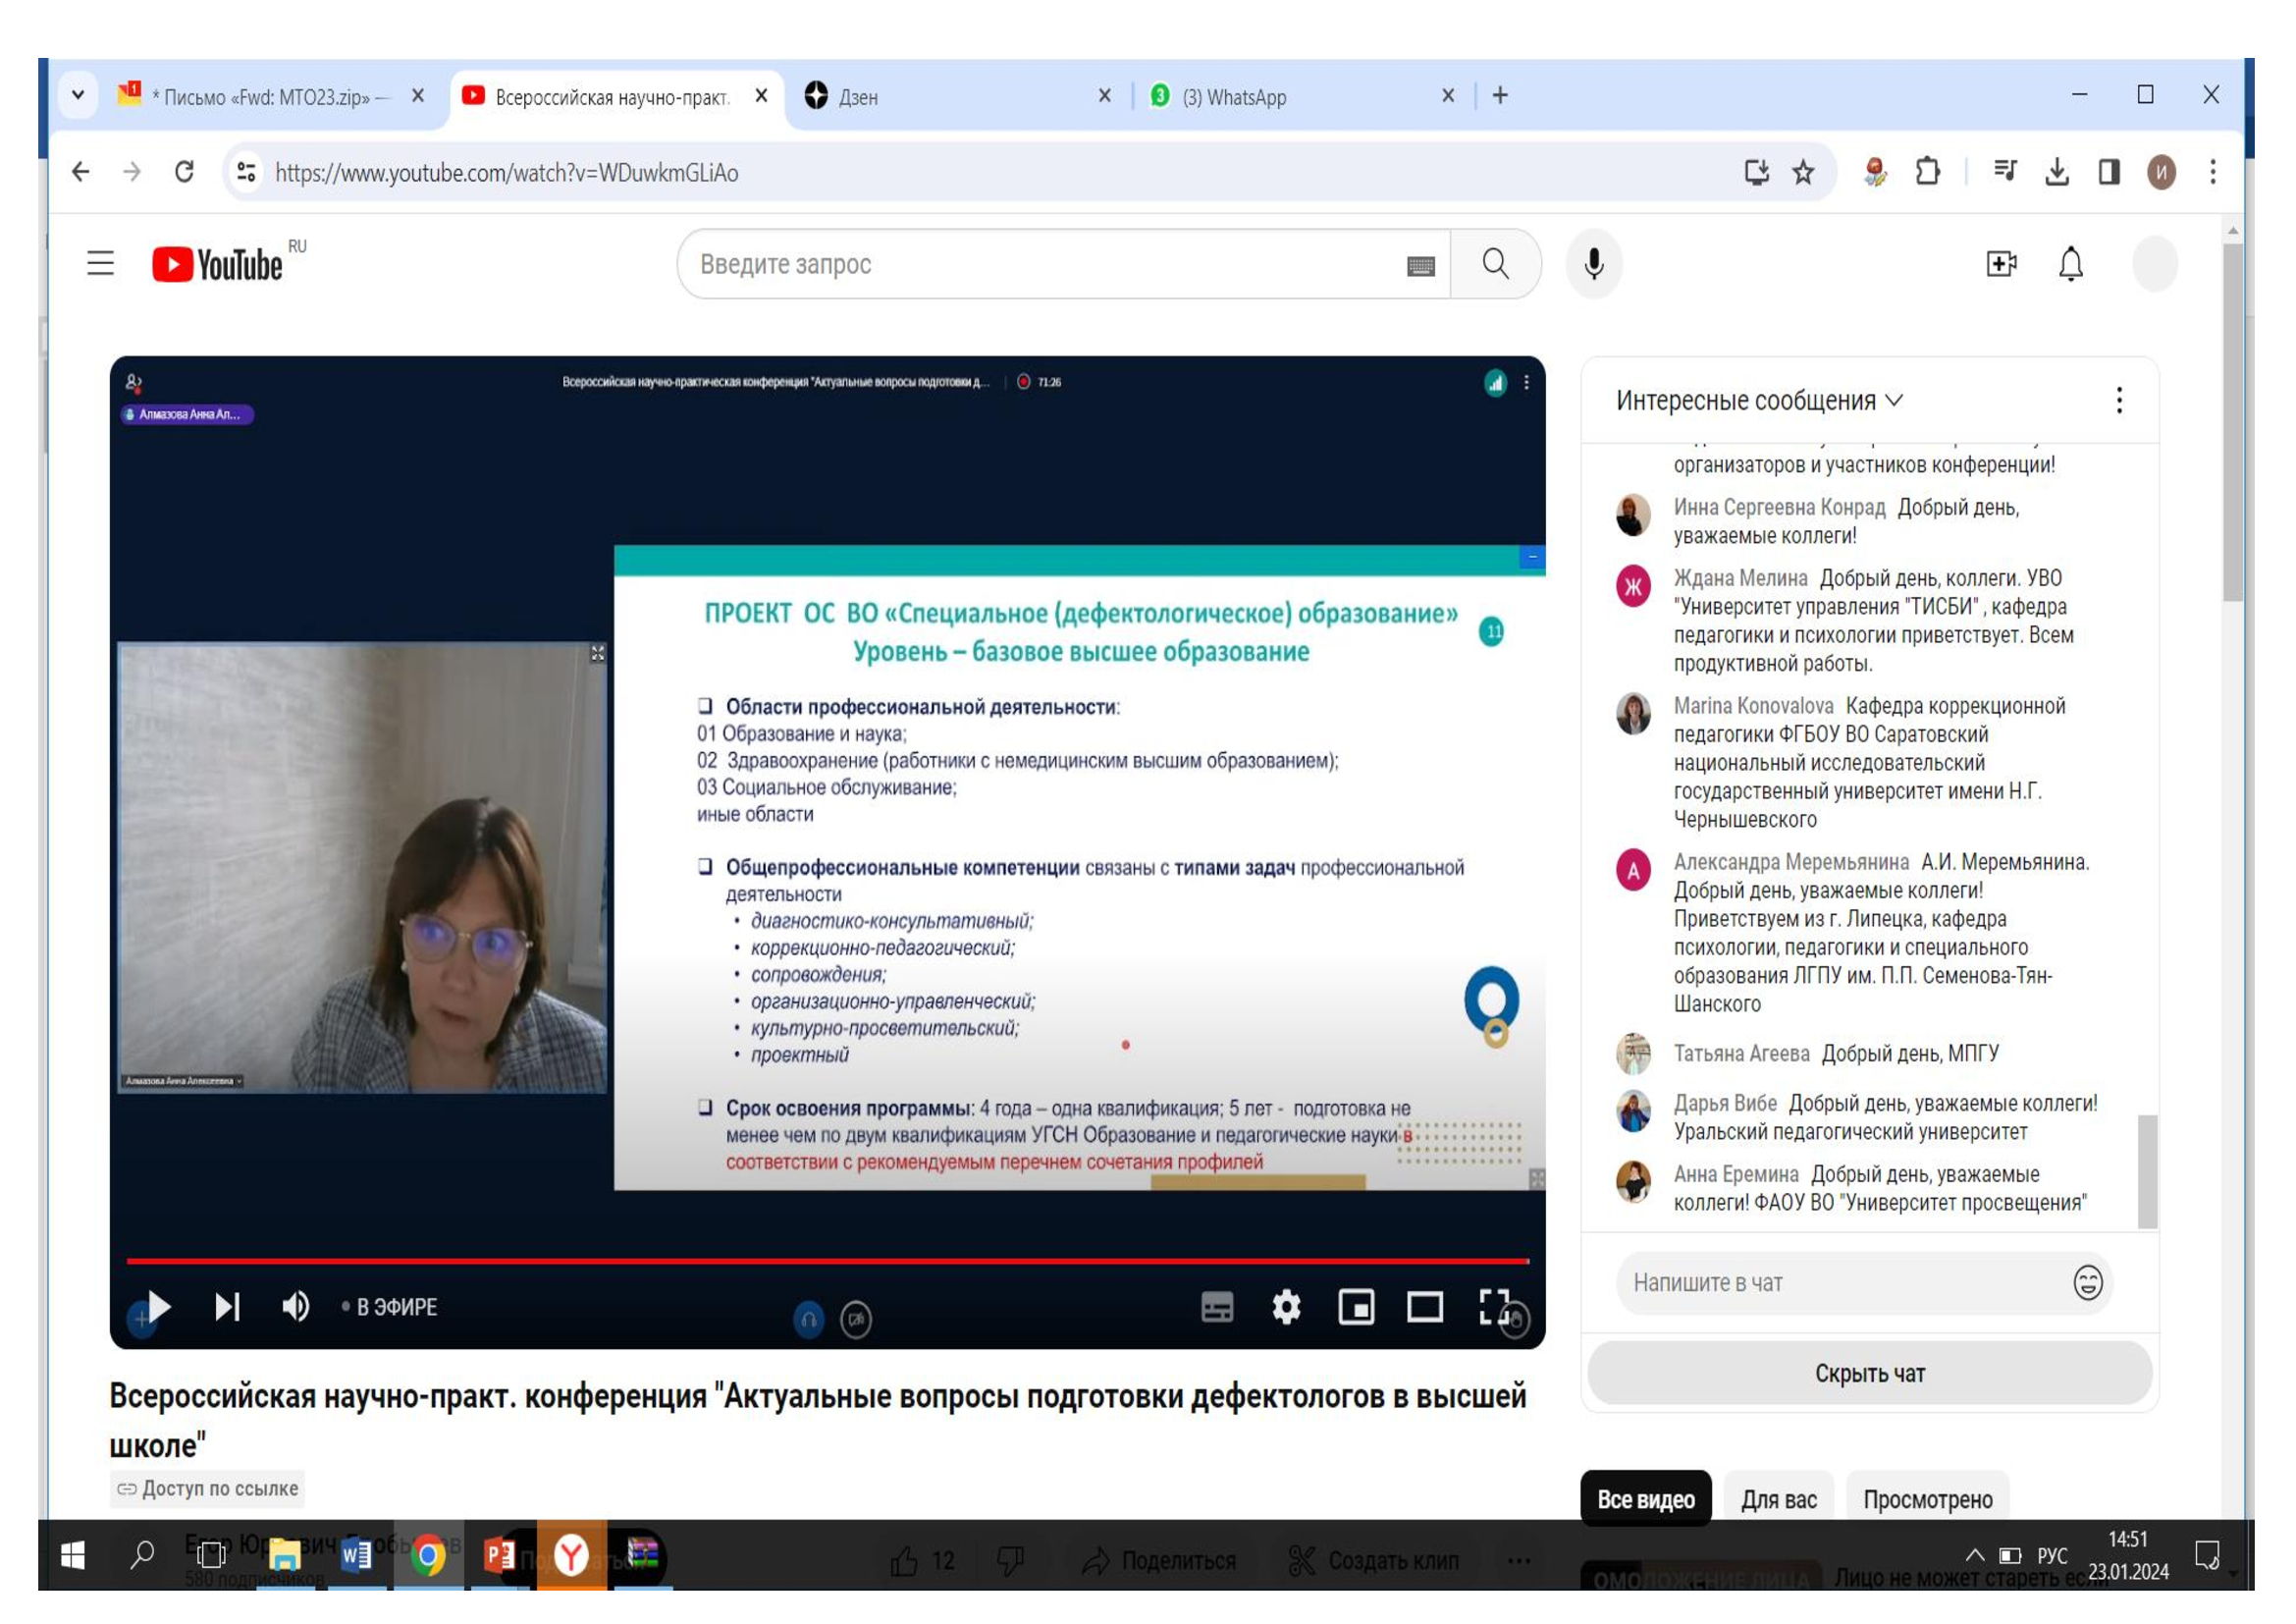Open chat options three-dot menu

point(2118,401)
